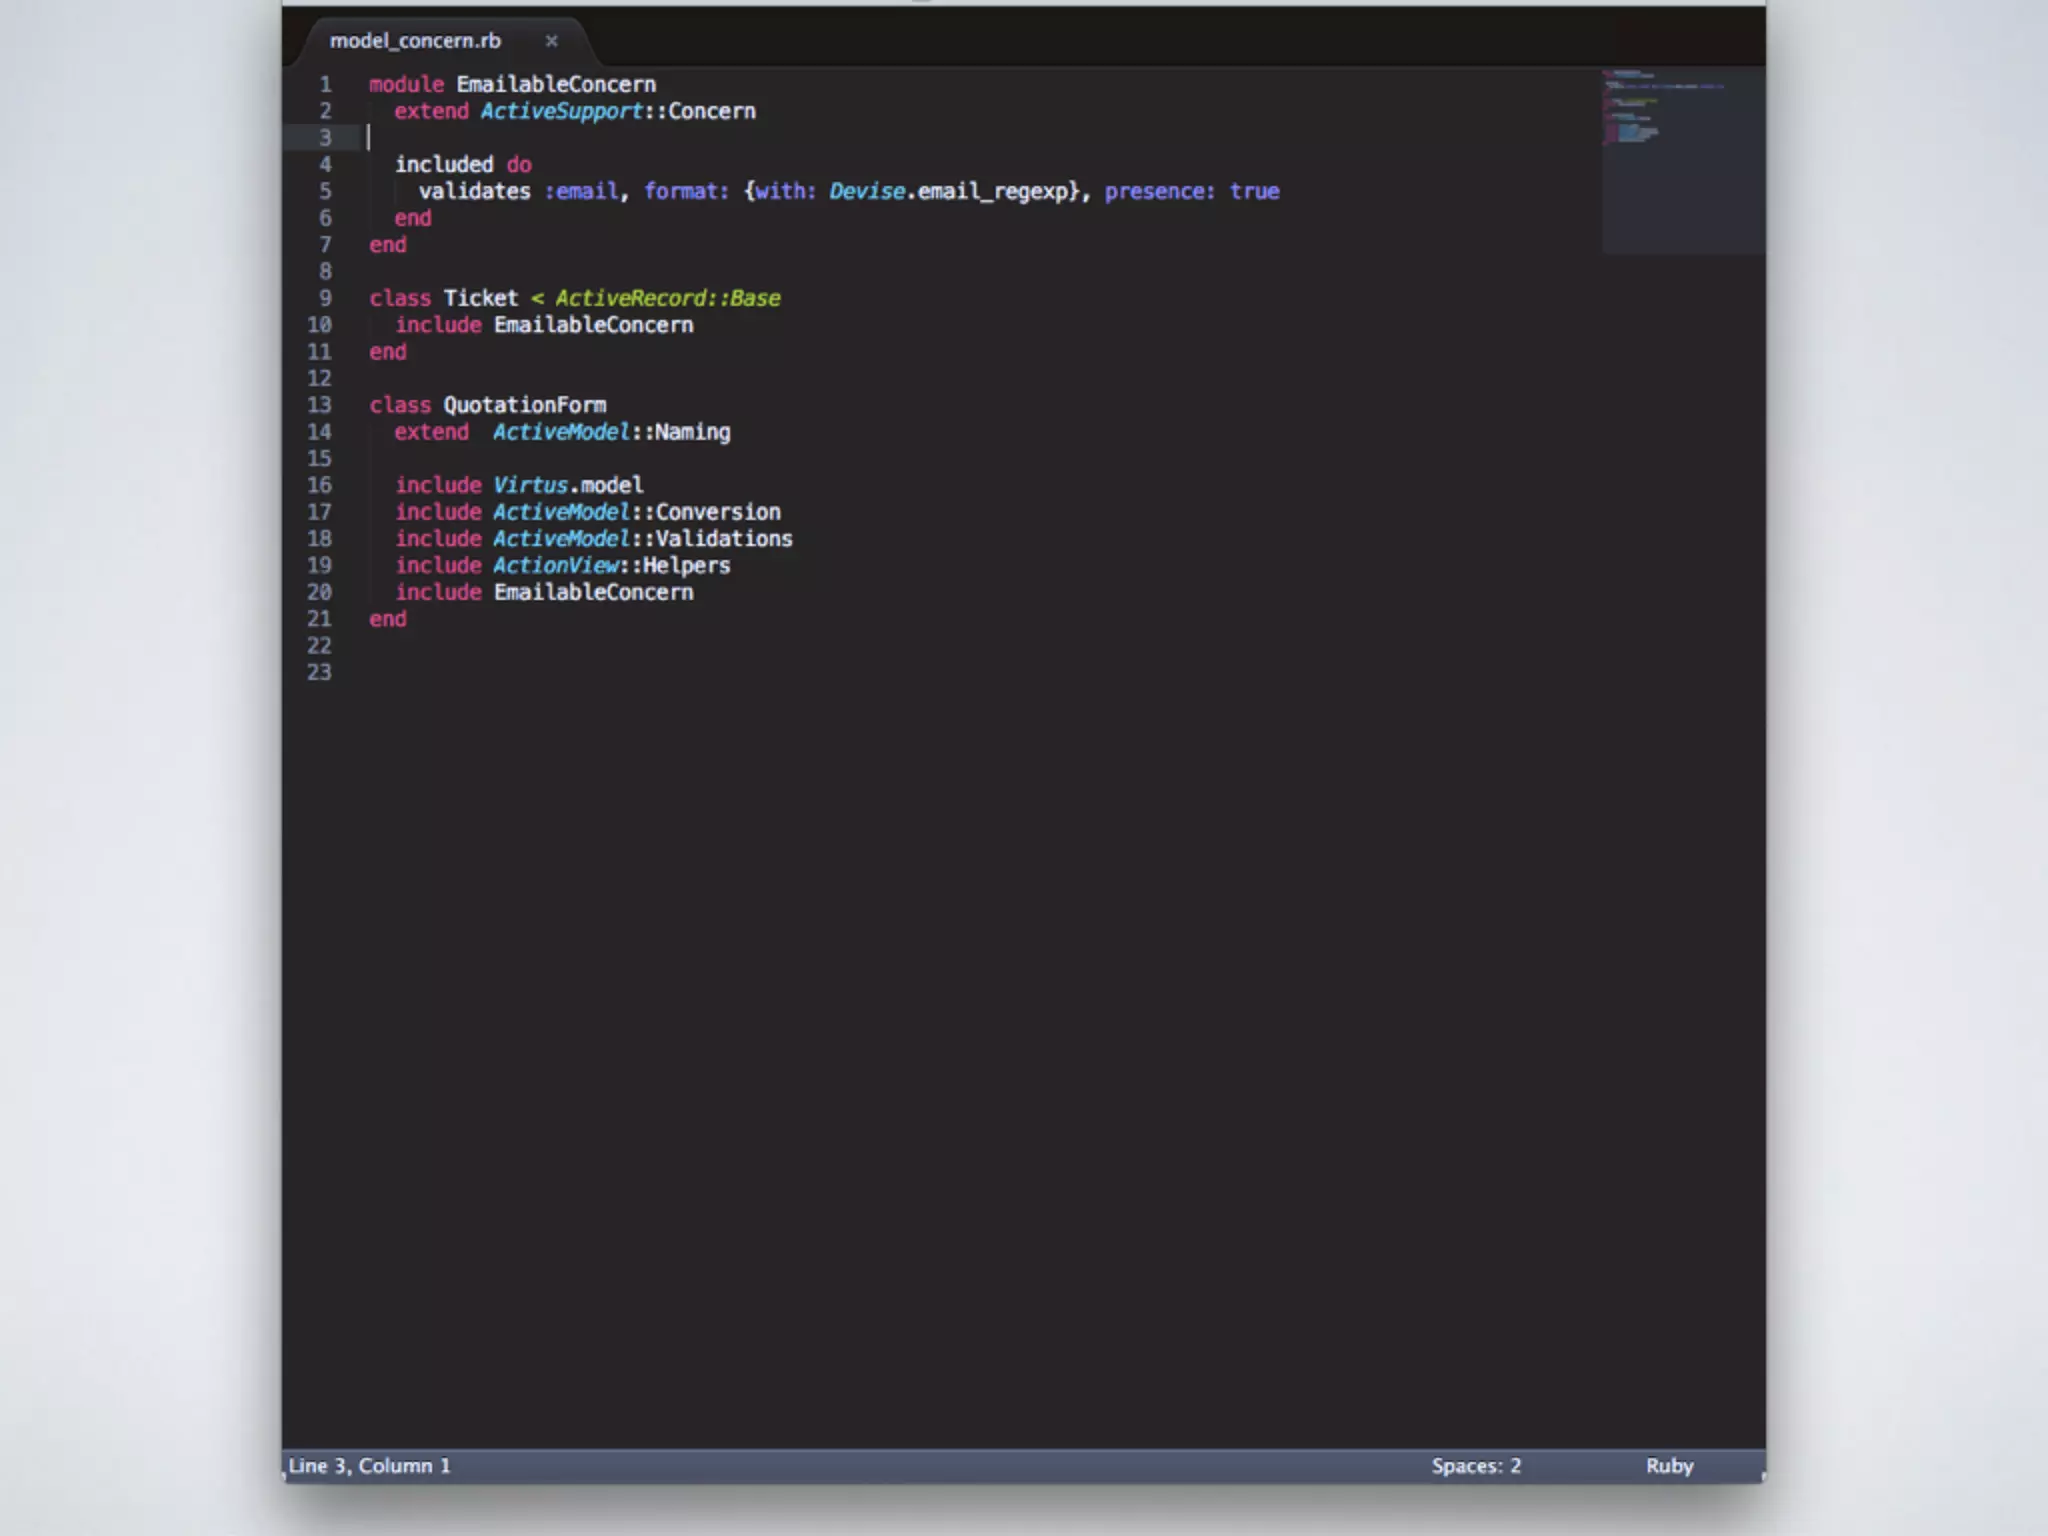
Task: Click the ActiveRecord::Base superclass text
Action: click(x=667, y=298)
